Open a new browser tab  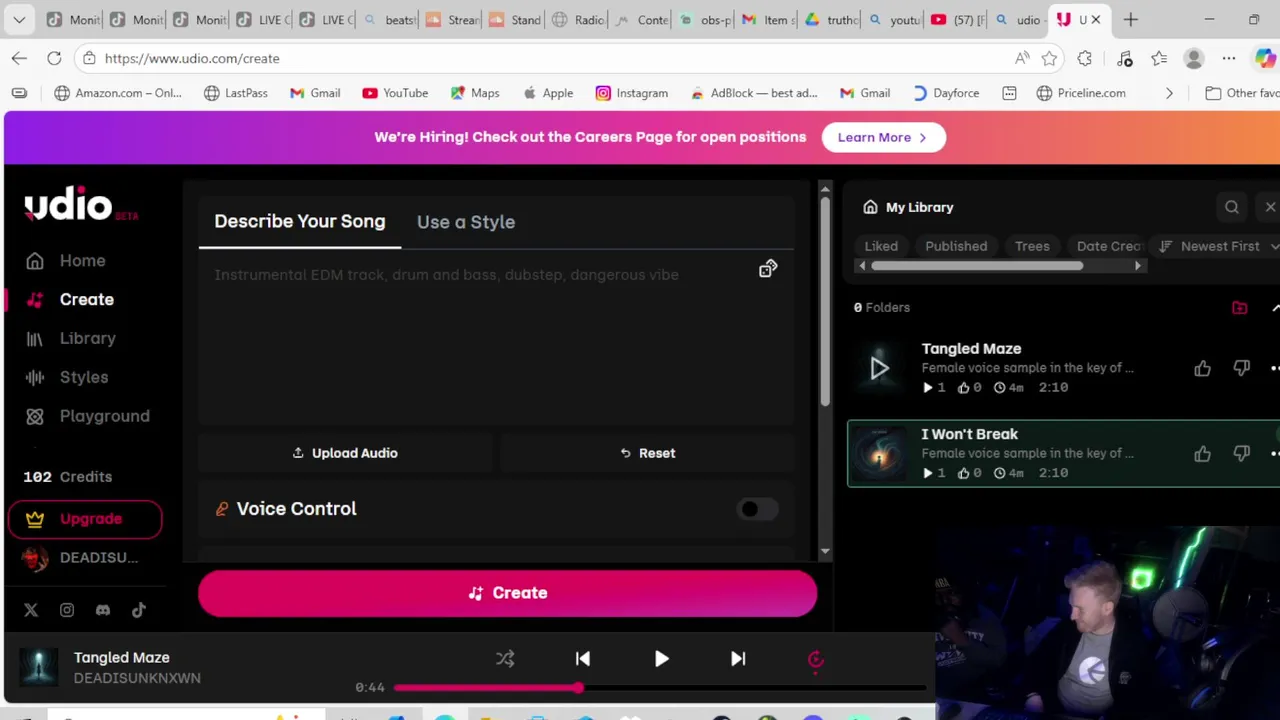[x=1131, y=19]
